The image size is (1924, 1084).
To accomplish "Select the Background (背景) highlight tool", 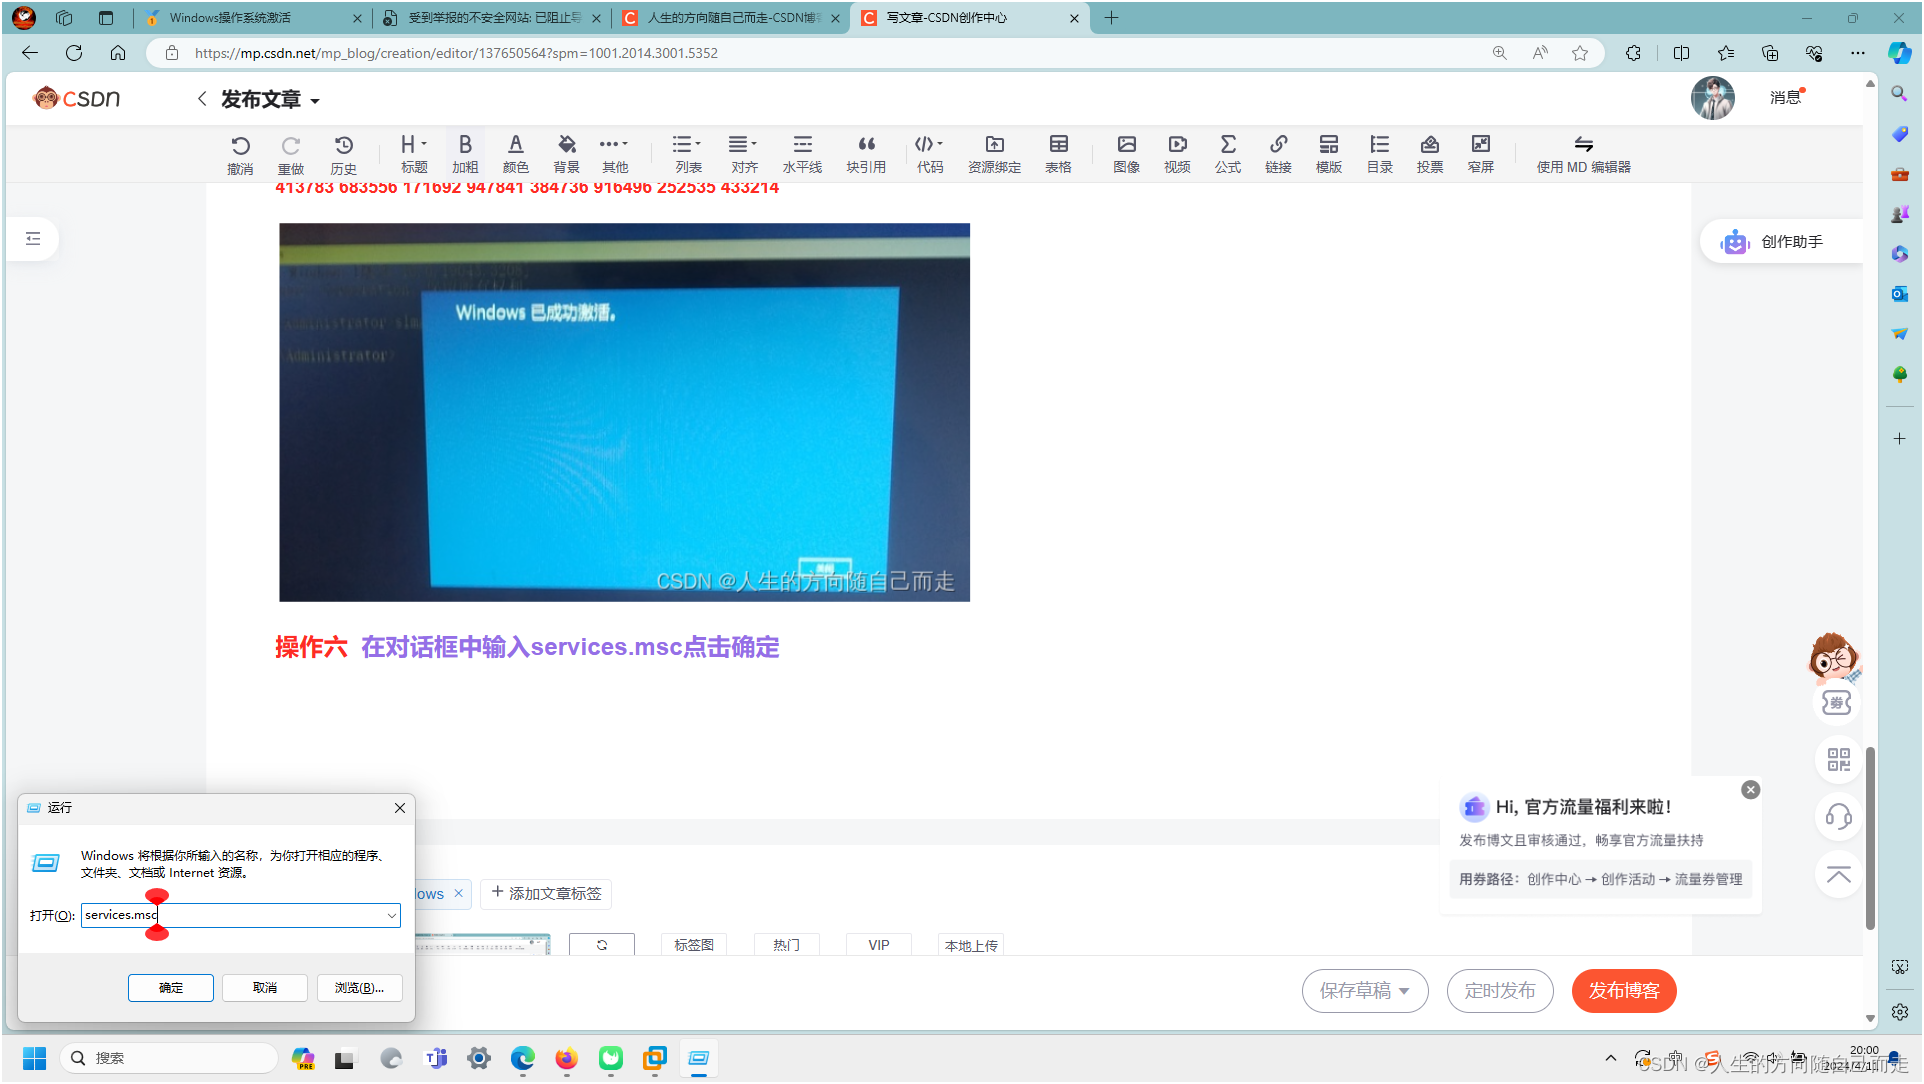I will click(x=566, y=154).
